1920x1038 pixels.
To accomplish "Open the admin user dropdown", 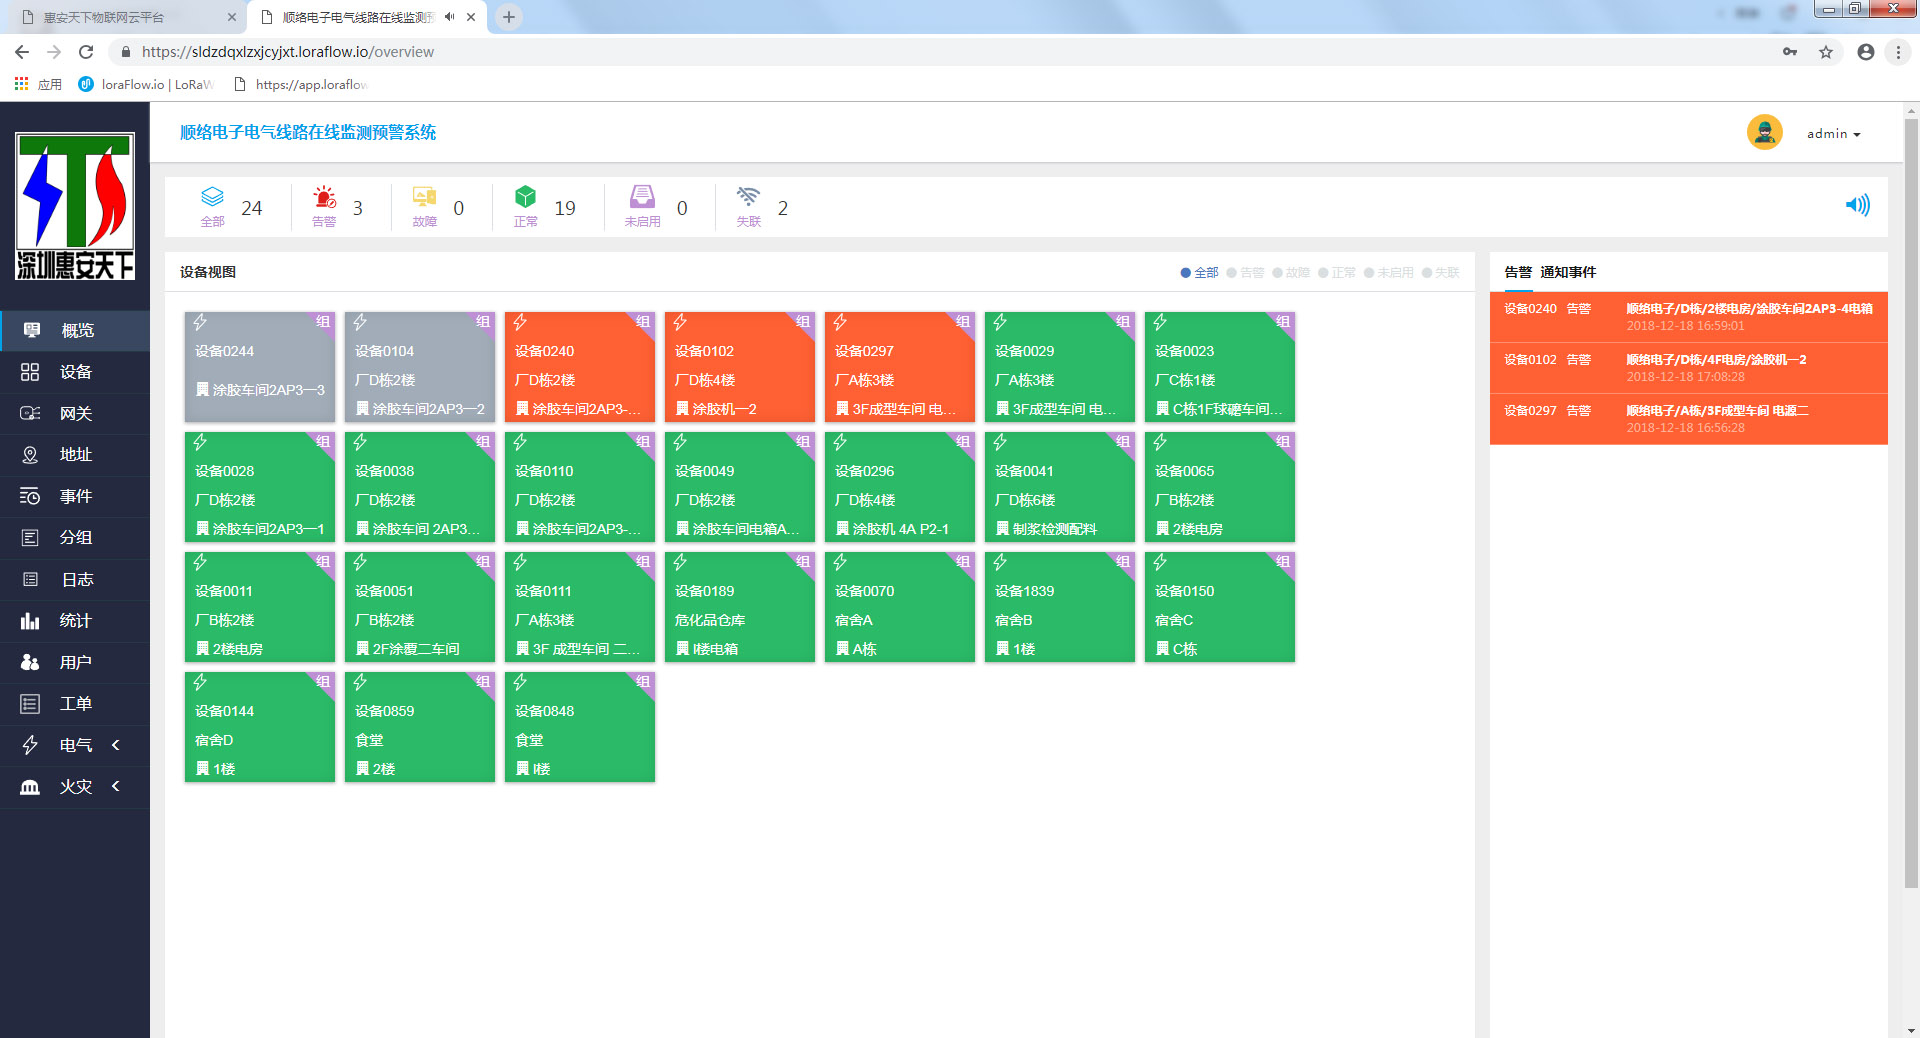I will pos(1833,134).
